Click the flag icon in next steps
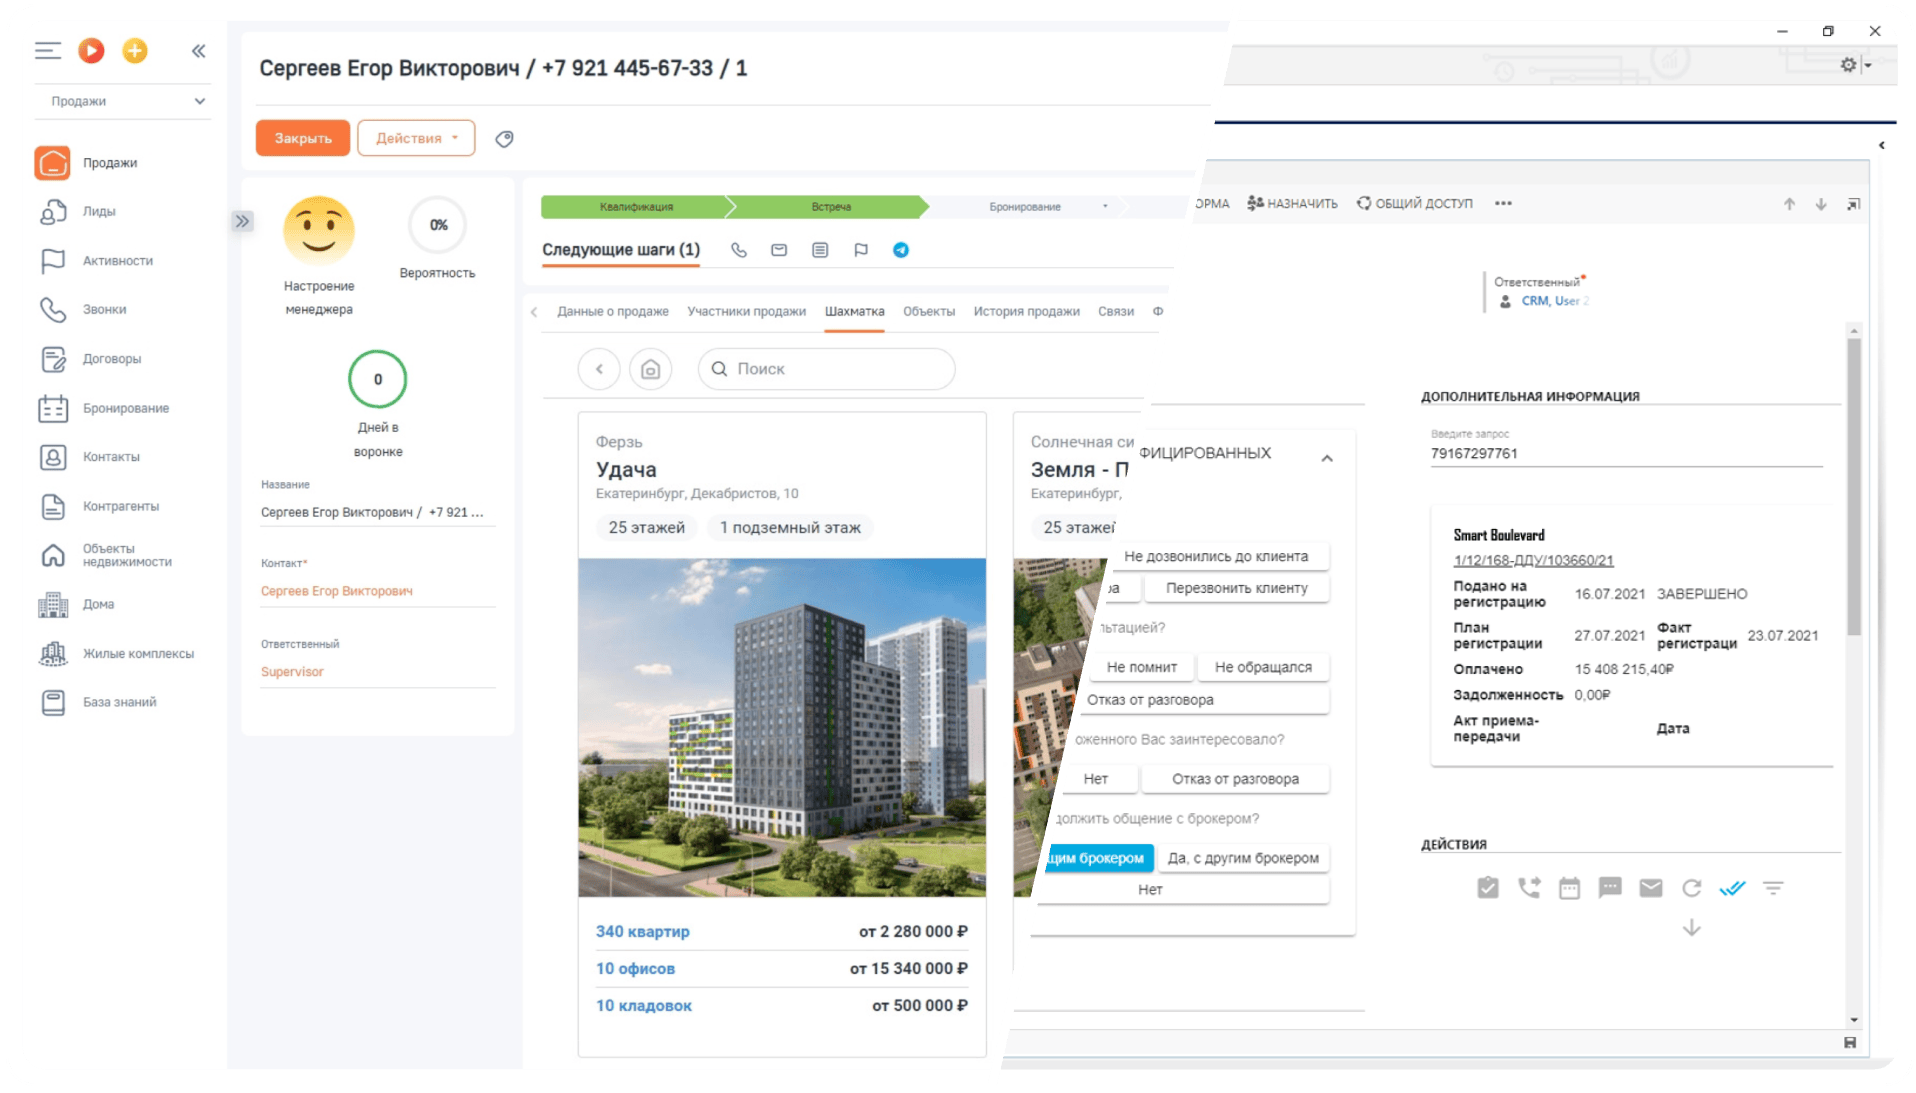This screenshot has height=1093, width=1916. (861, 250)
